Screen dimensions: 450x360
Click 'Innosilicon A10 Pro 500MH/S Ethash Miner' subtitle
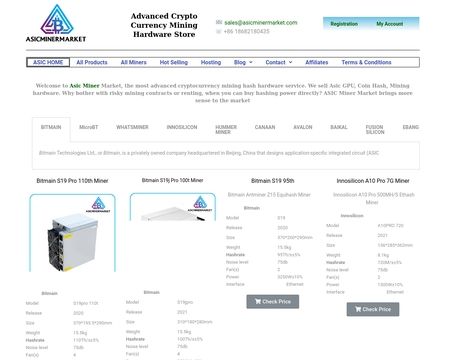373,198
